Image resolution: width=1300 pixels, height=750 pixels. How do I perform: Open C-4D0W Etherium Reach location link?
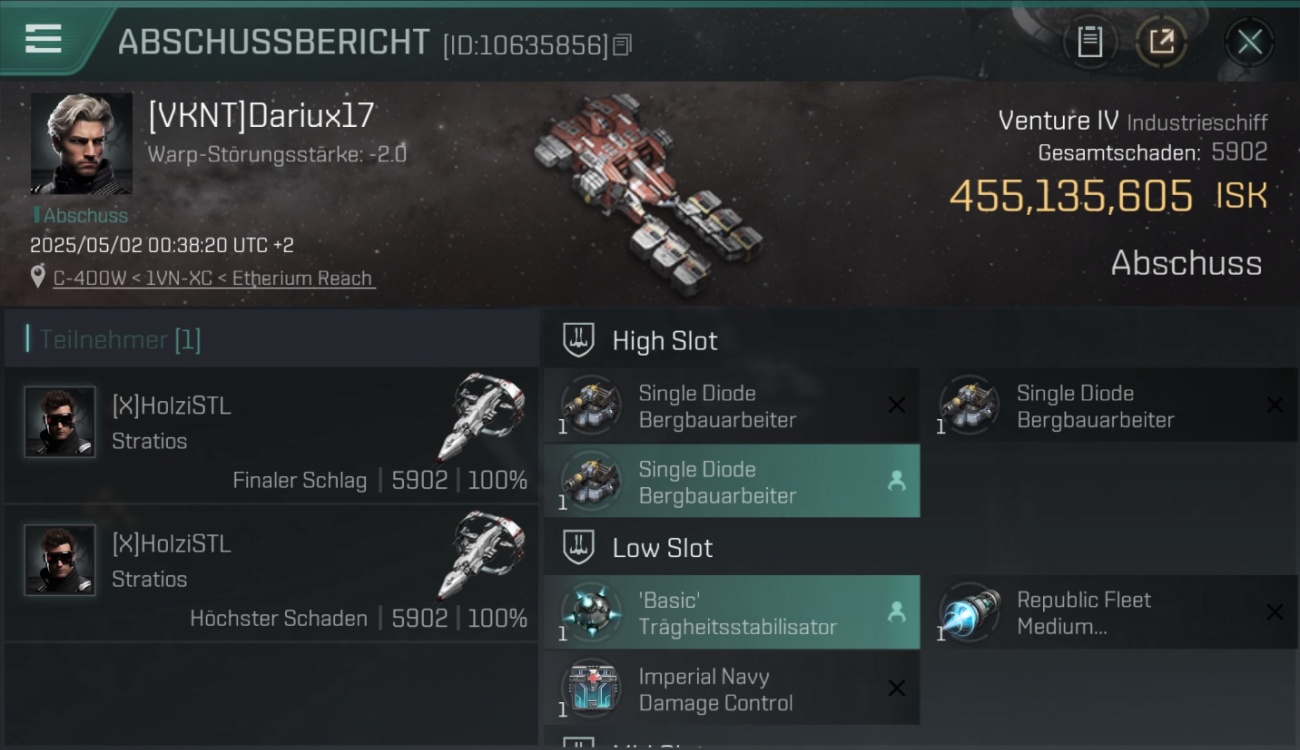[214, 278]
